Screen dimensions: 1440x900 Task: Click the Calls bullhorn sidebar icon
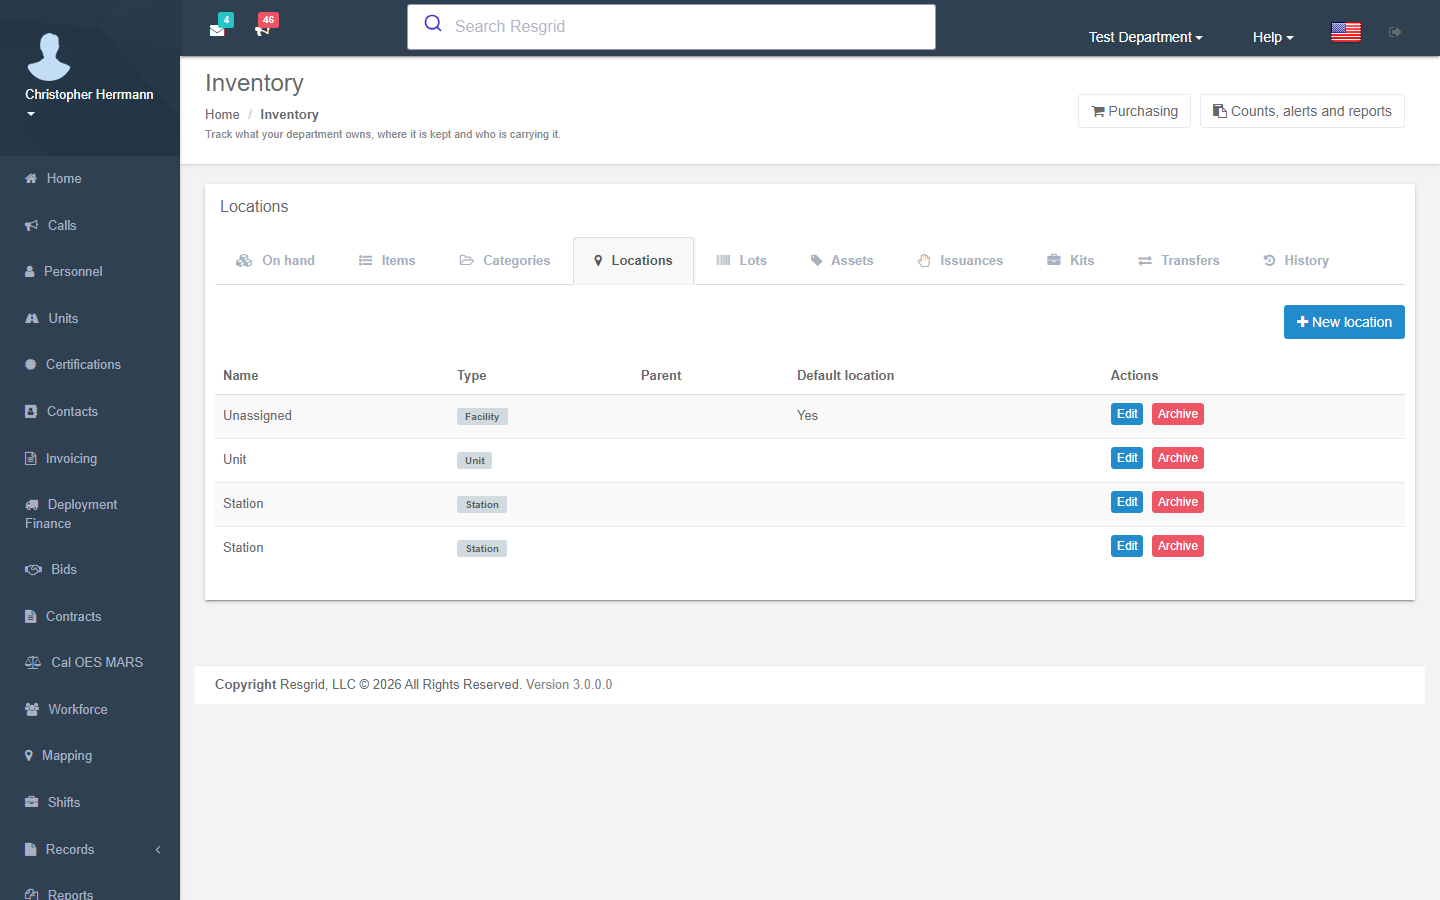click(x=32, y=226)
